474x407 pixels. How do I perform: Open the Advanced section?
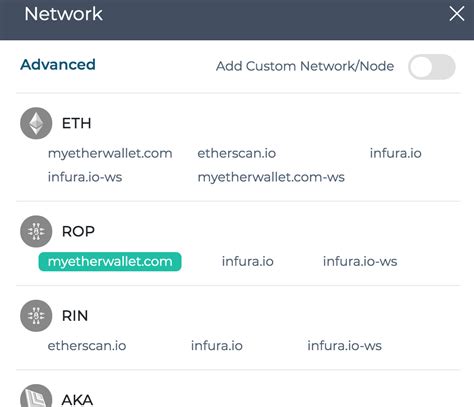[58, 65]
